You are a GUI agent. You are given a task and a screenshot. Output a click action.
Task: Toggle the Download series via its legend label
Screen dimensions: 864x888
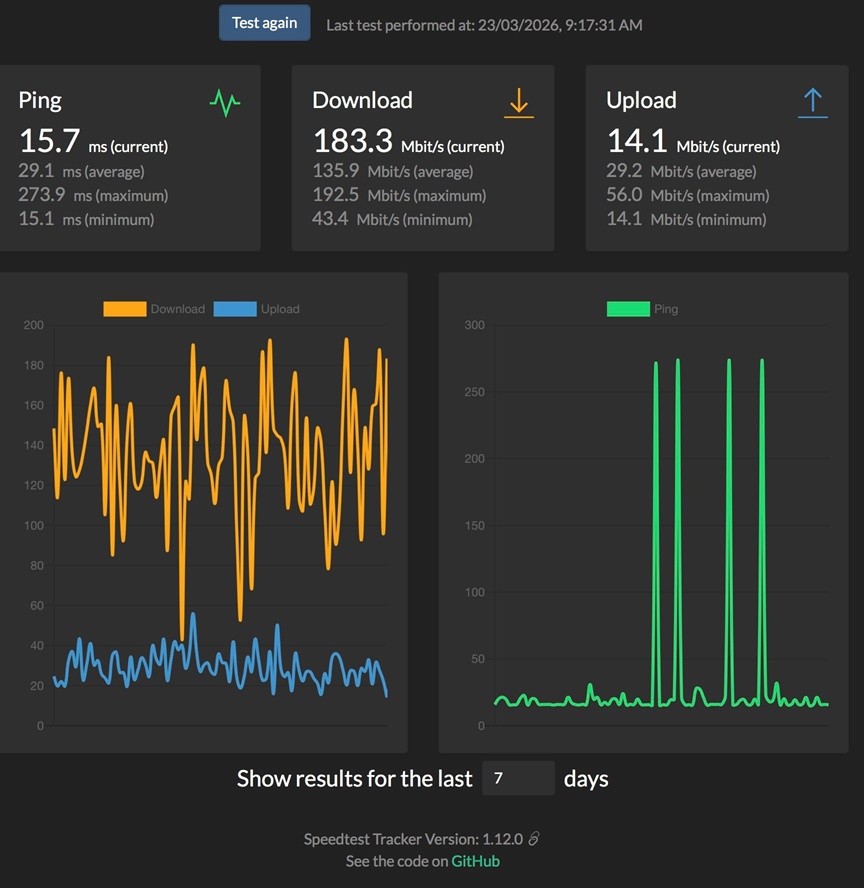(x=177, y=309)
